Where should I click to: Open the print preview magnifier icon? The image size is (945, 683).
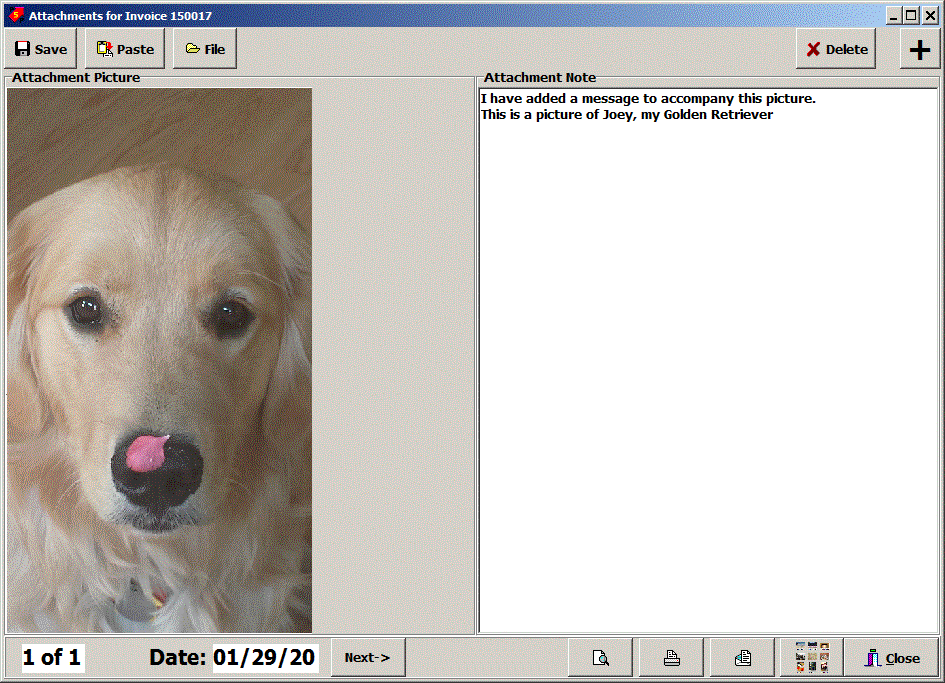(x=600, y=658)
